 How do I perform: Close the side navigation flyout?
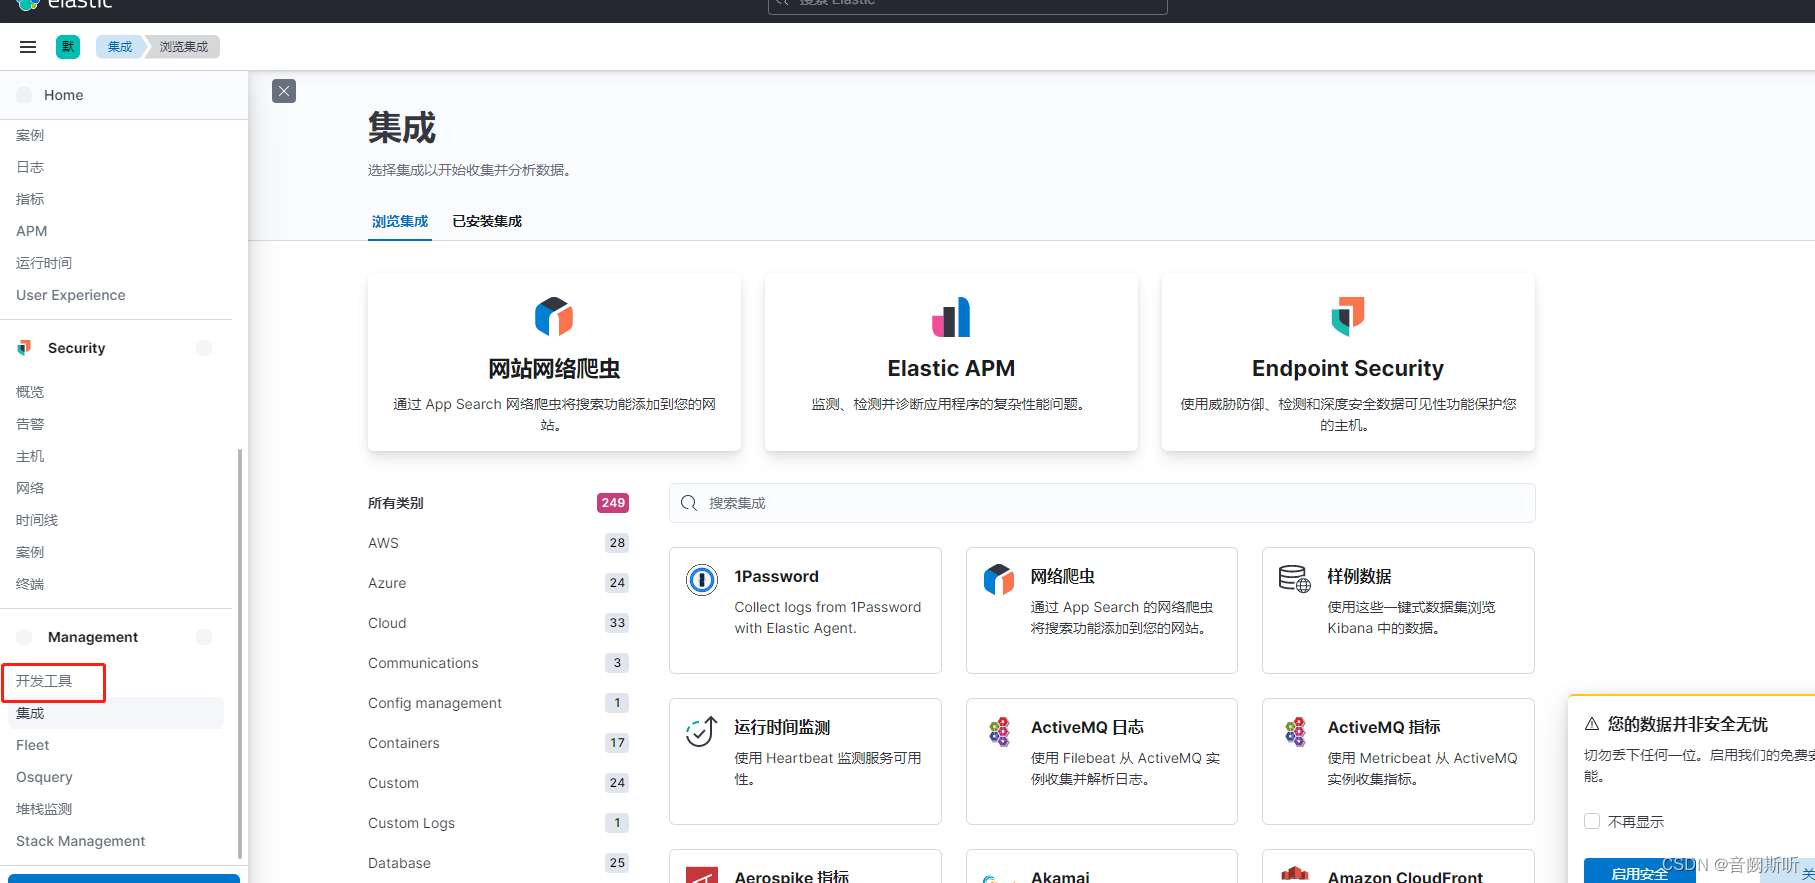click(x=284, y=91)
